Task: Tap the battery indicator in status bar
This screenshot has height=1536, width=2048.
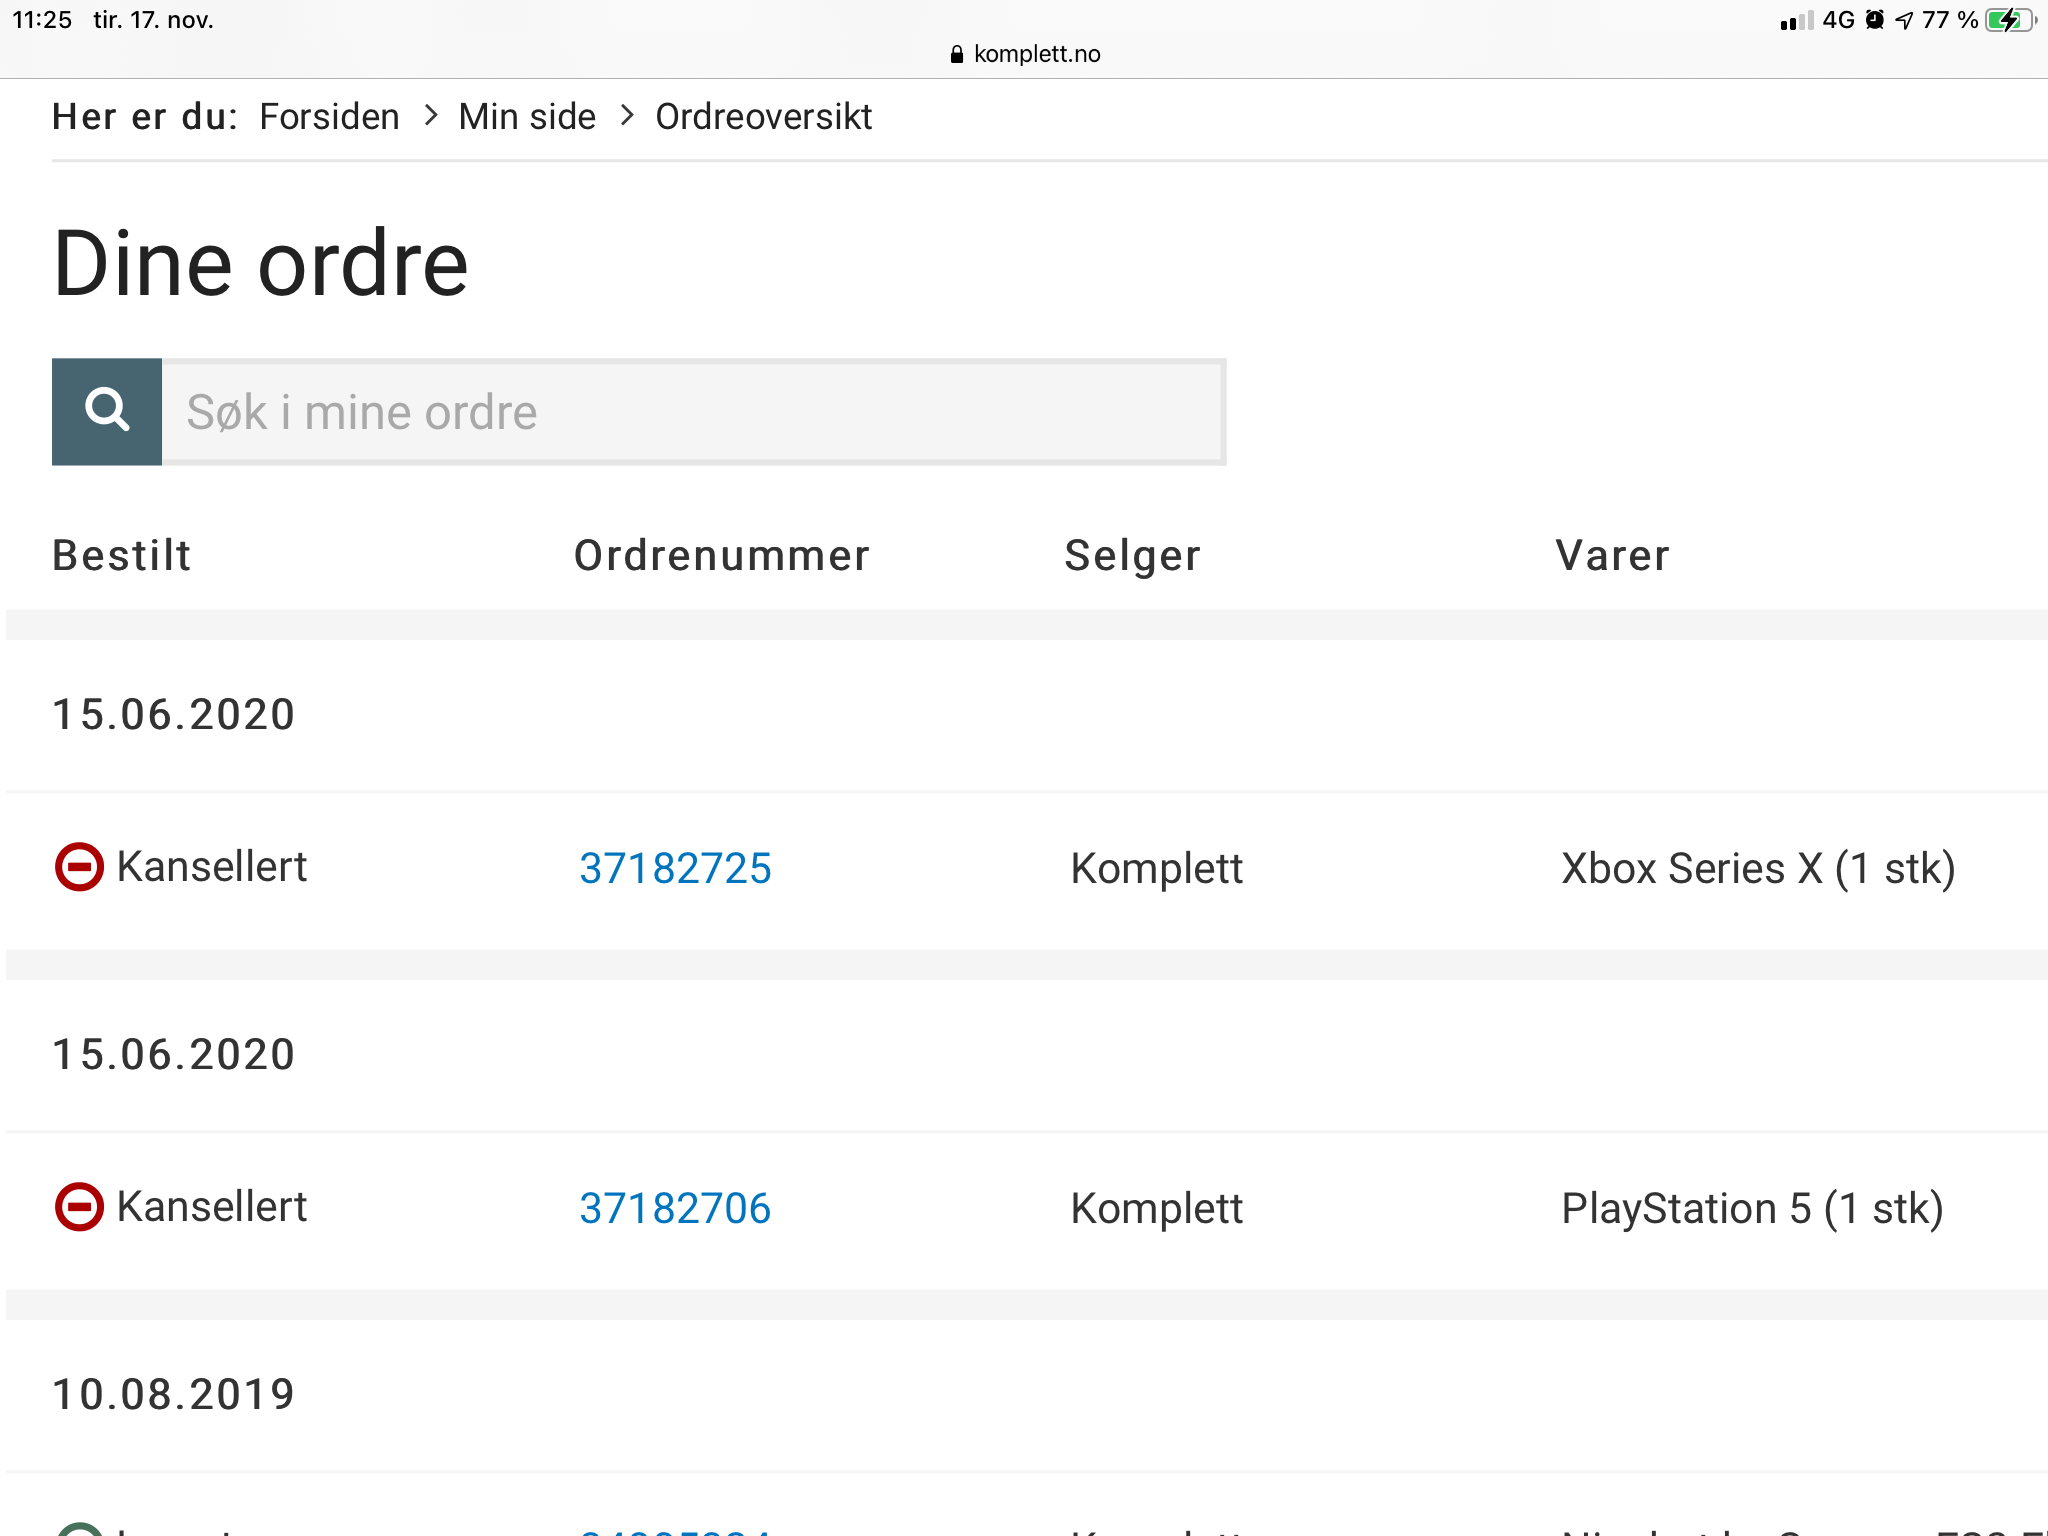Action: 2010,20
